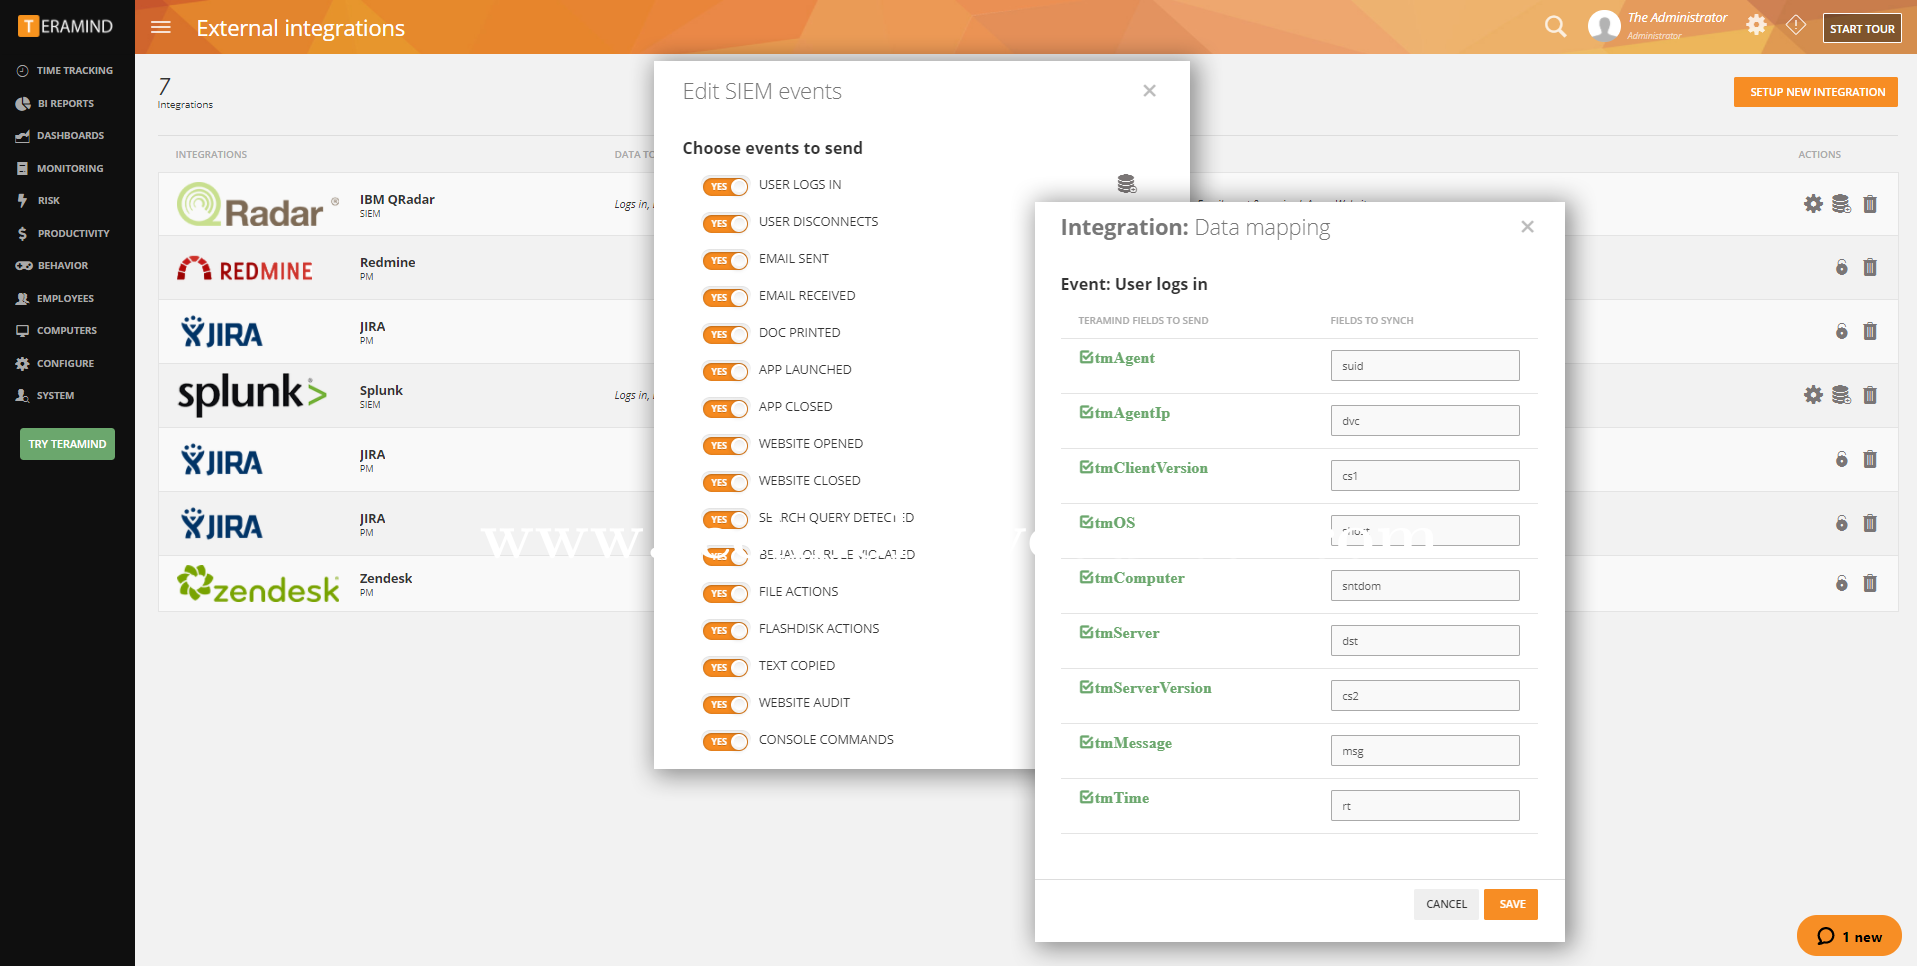Toggle the APP LAUNCHED switch

coord(725,371)
